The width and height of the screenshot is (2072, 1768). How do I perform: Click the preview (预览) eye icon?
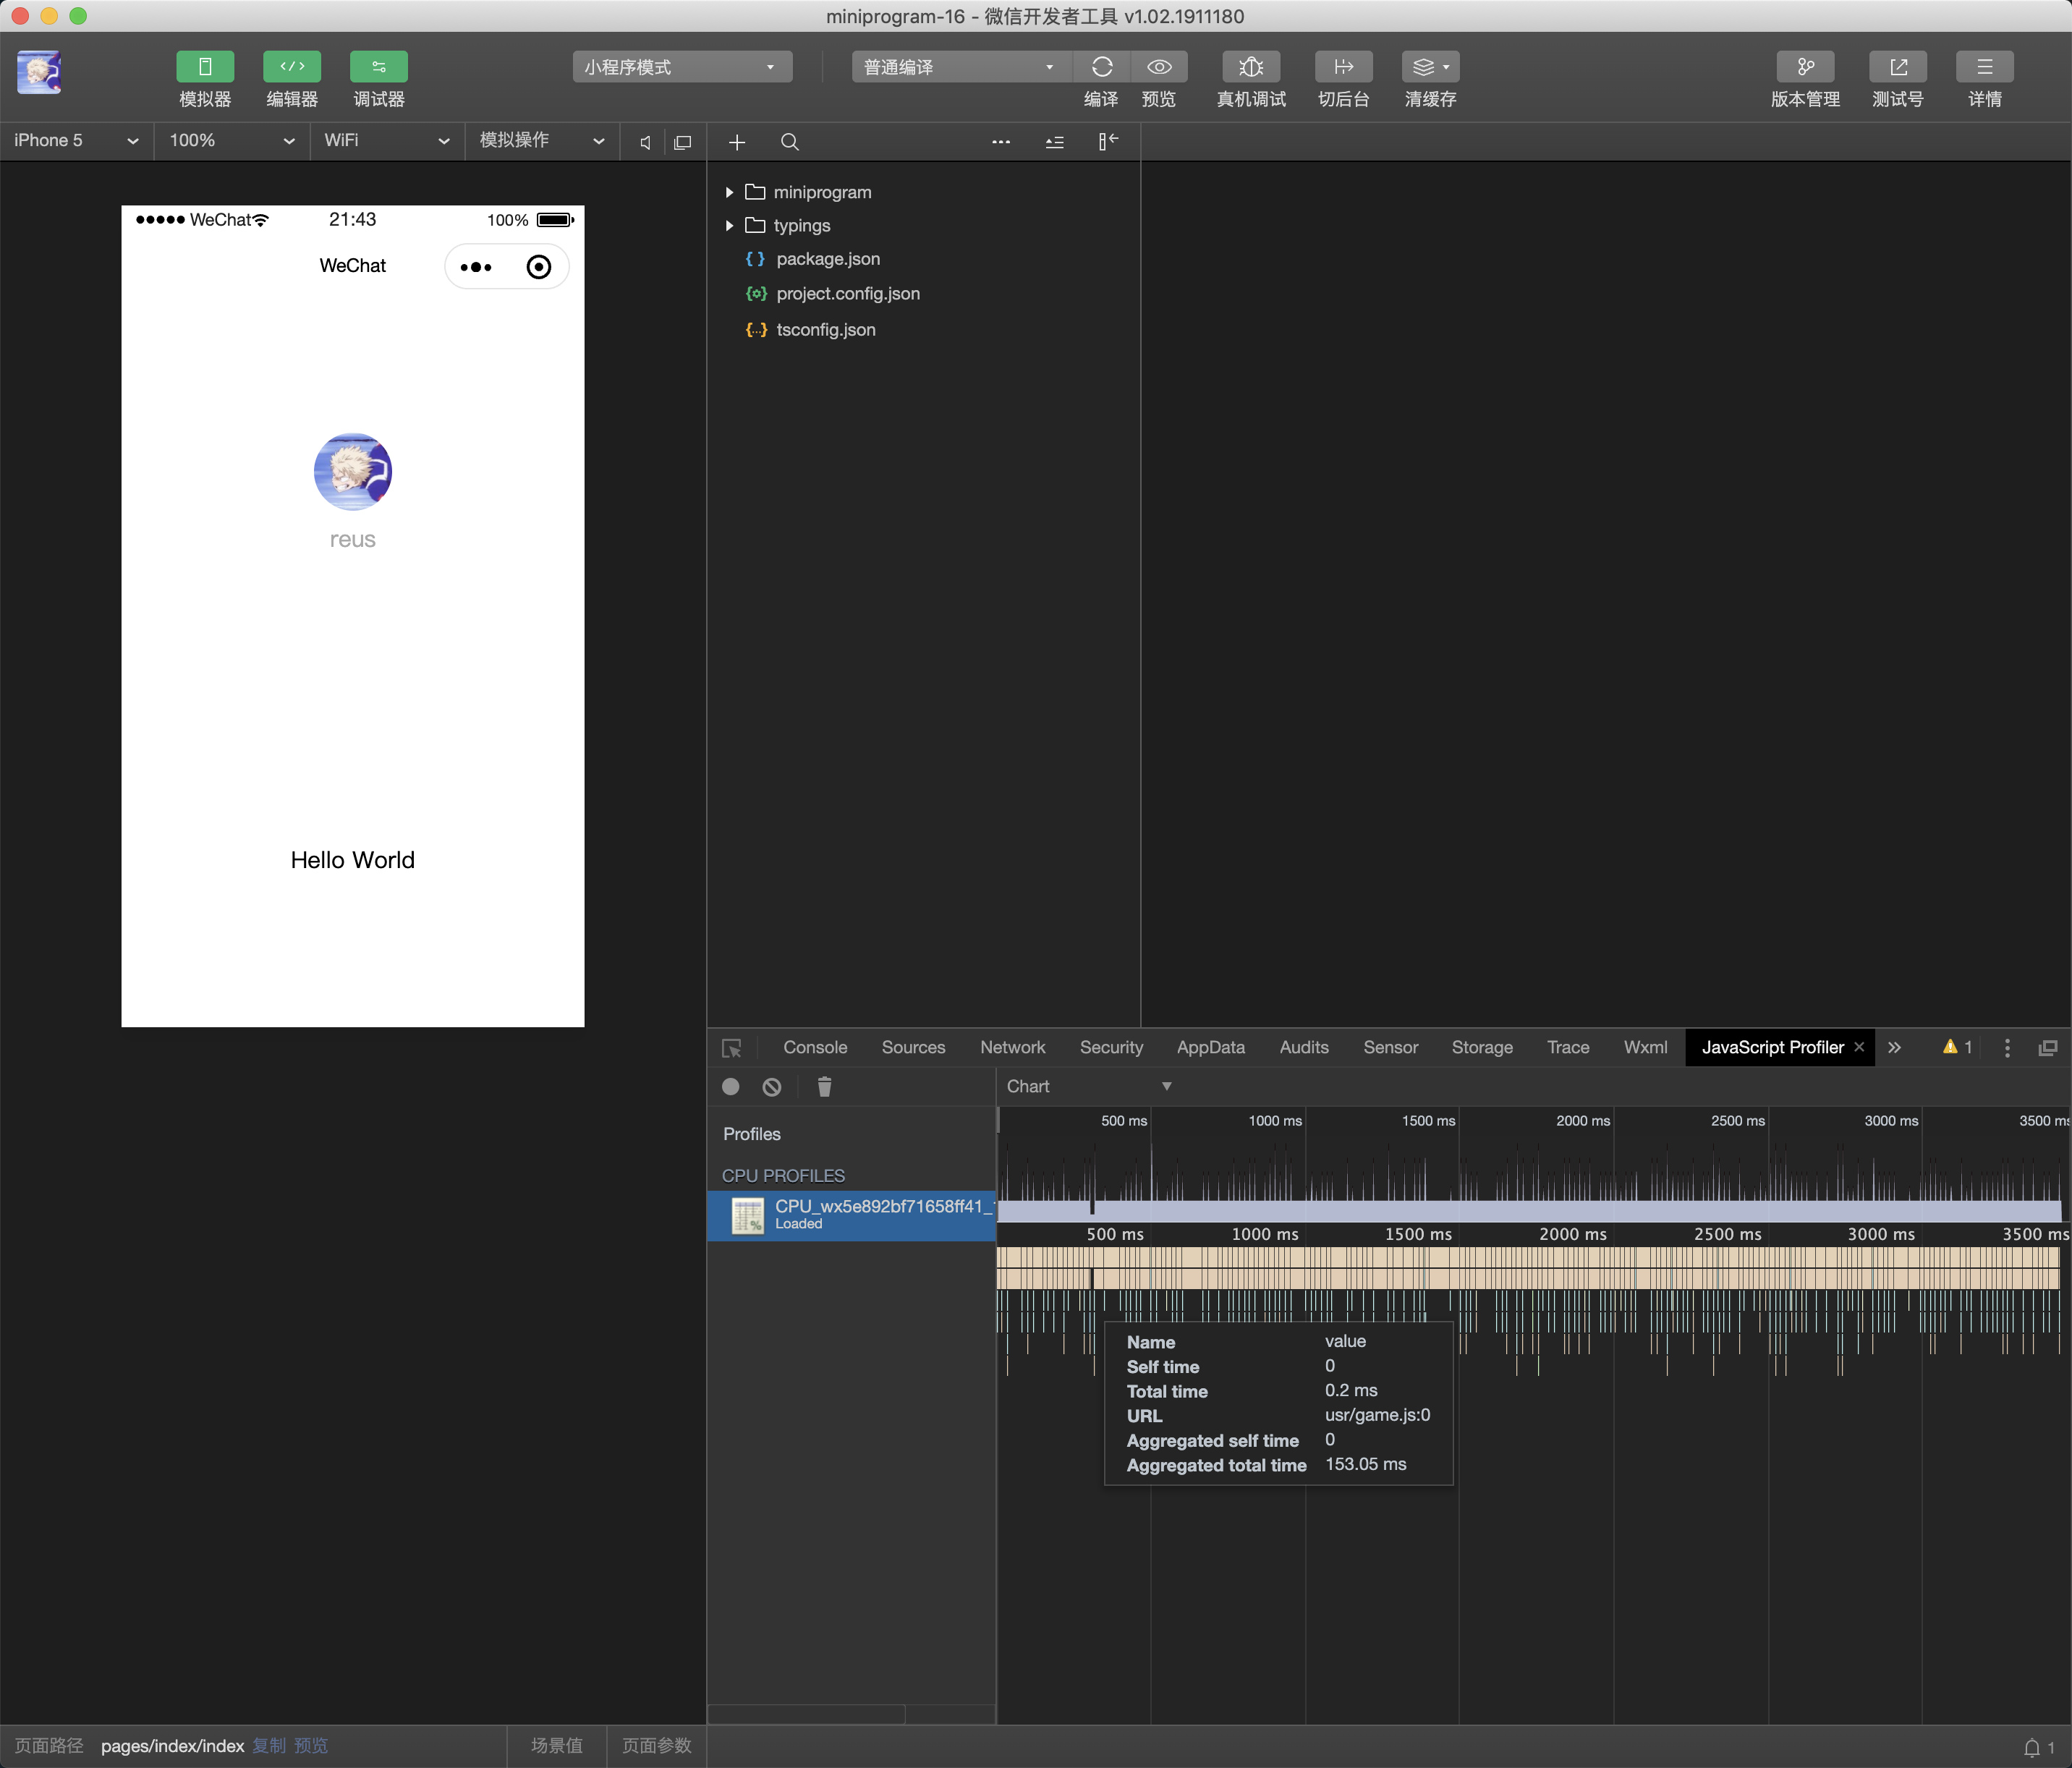tap(1159, 67)
